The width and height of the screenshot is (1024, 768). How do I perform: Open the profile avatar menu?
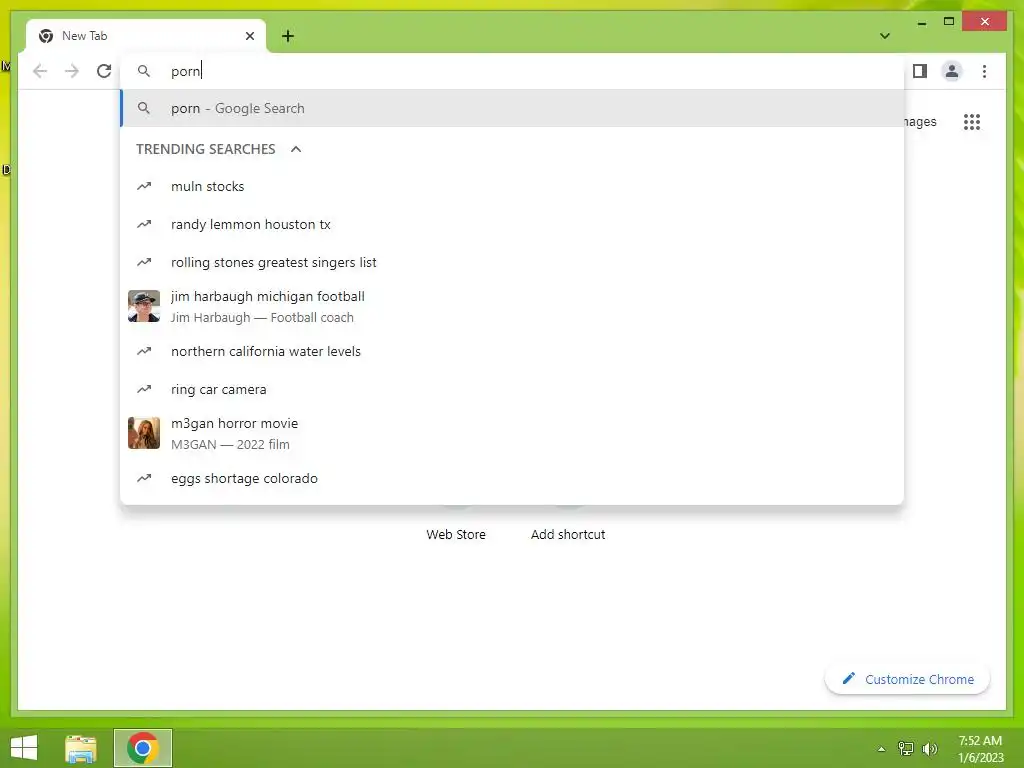(952, 71)
